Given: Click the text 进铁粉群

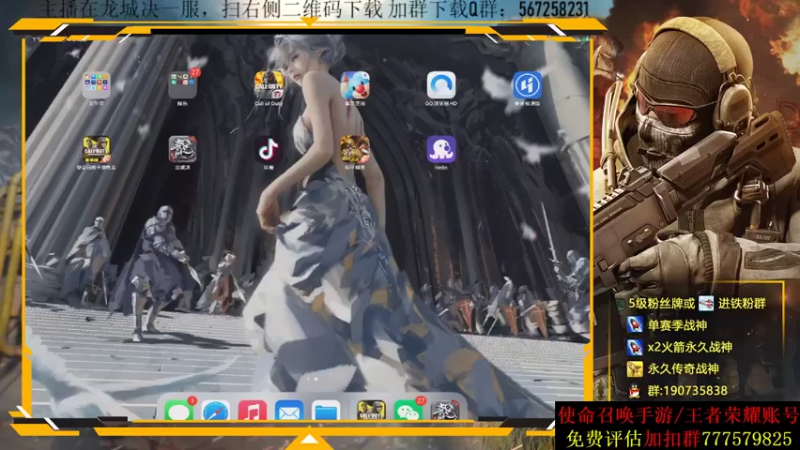Looking at the screenshot, I should click(x=742, y=304).
